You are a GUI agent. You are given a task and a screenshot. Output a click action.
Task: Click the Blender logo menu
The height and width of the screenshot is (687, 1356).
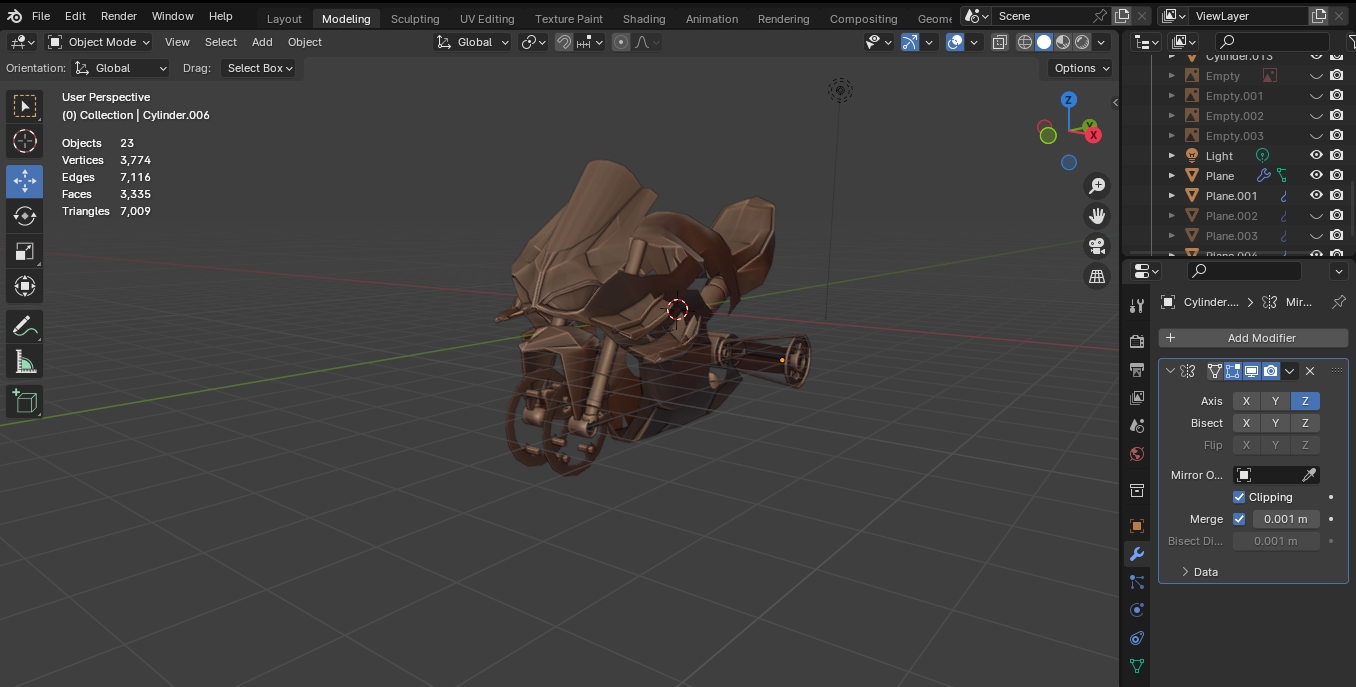[x=14, y=16]
